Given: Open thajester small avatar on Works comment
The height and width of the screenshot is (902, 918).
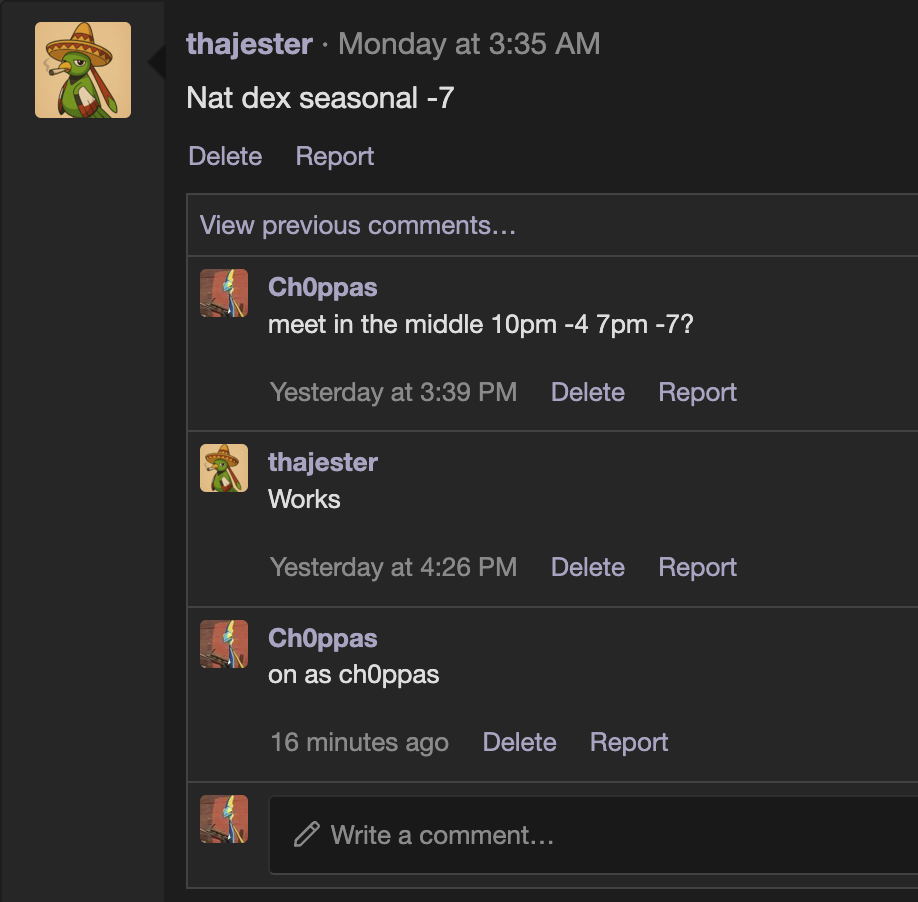Looking at the screenshot, I should (224, 468).
